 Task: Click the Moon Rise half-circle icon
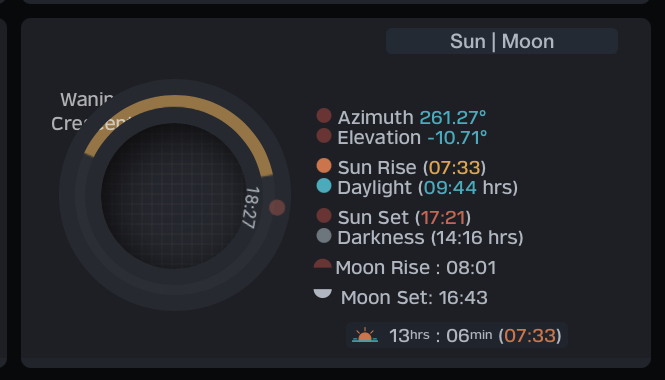[x=322, y=263]
